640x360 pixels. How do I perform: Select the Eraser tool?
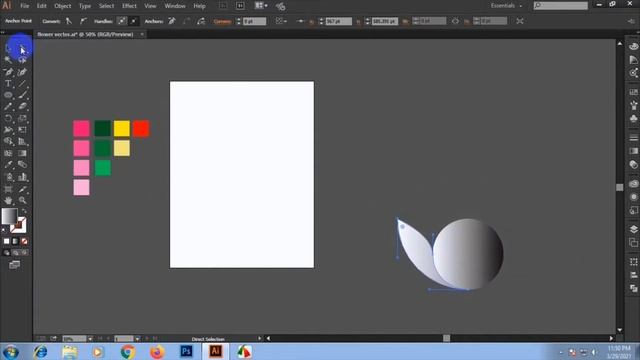click(22, 107)
